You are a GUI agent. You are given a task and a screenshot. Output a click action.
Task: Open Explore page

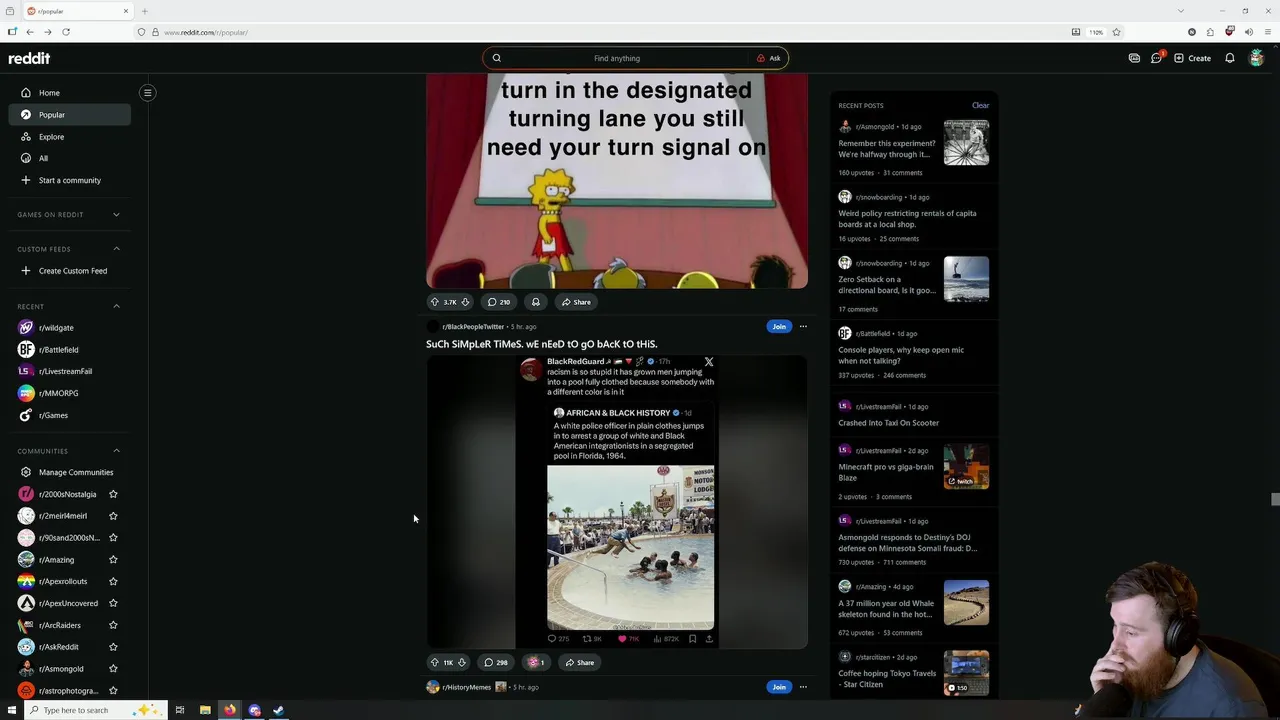[x=69, y=137]
